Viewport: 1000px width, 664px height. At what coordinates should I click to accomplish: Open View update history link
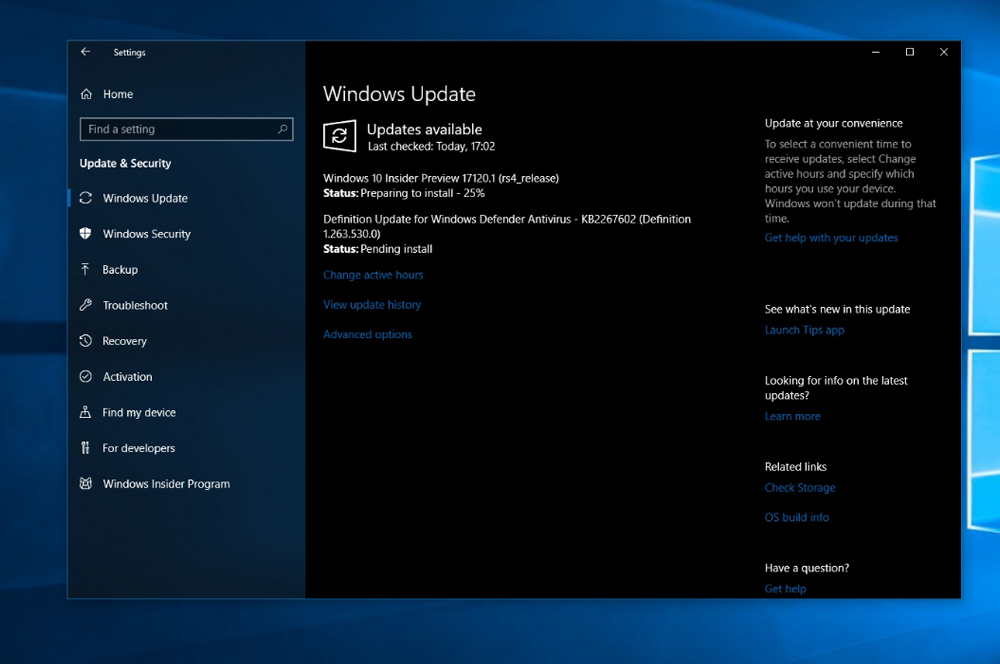pyautogui.click(x=372, y=305)
